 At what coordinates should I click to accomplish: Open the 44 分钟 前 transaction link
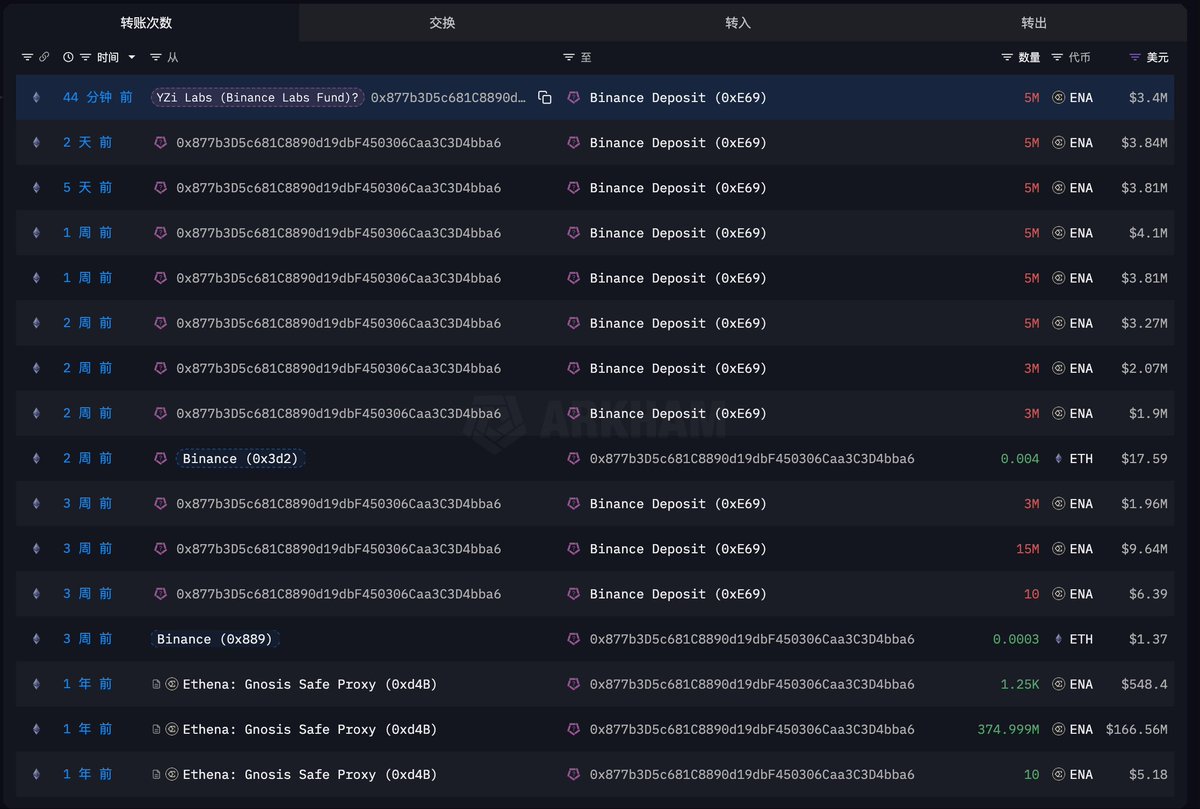click(x=97, y=98)
